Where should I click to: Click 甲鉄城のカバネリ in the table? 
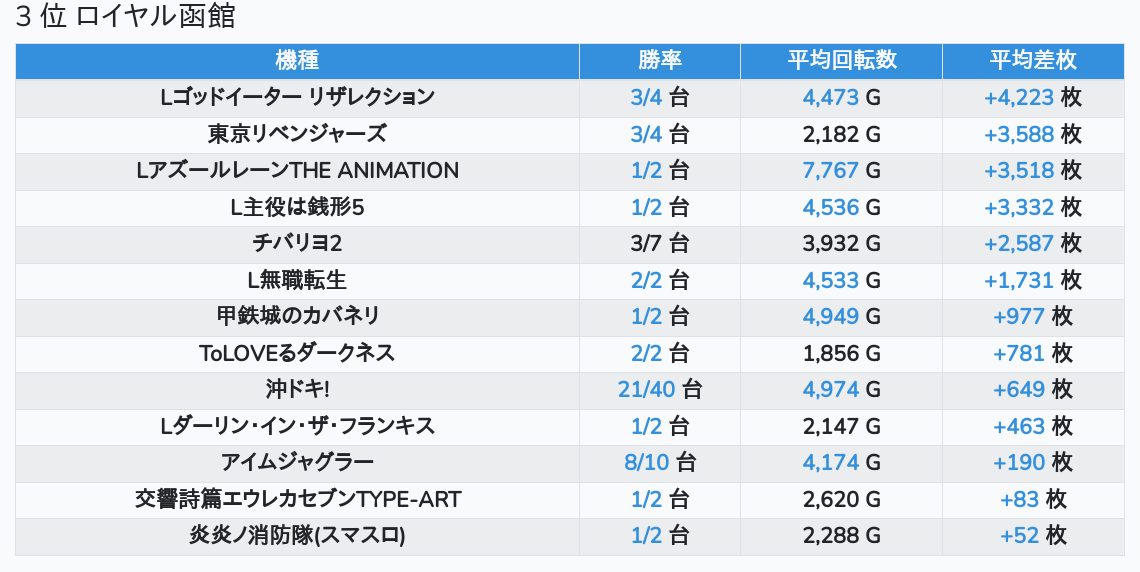[x=297, y=317]
